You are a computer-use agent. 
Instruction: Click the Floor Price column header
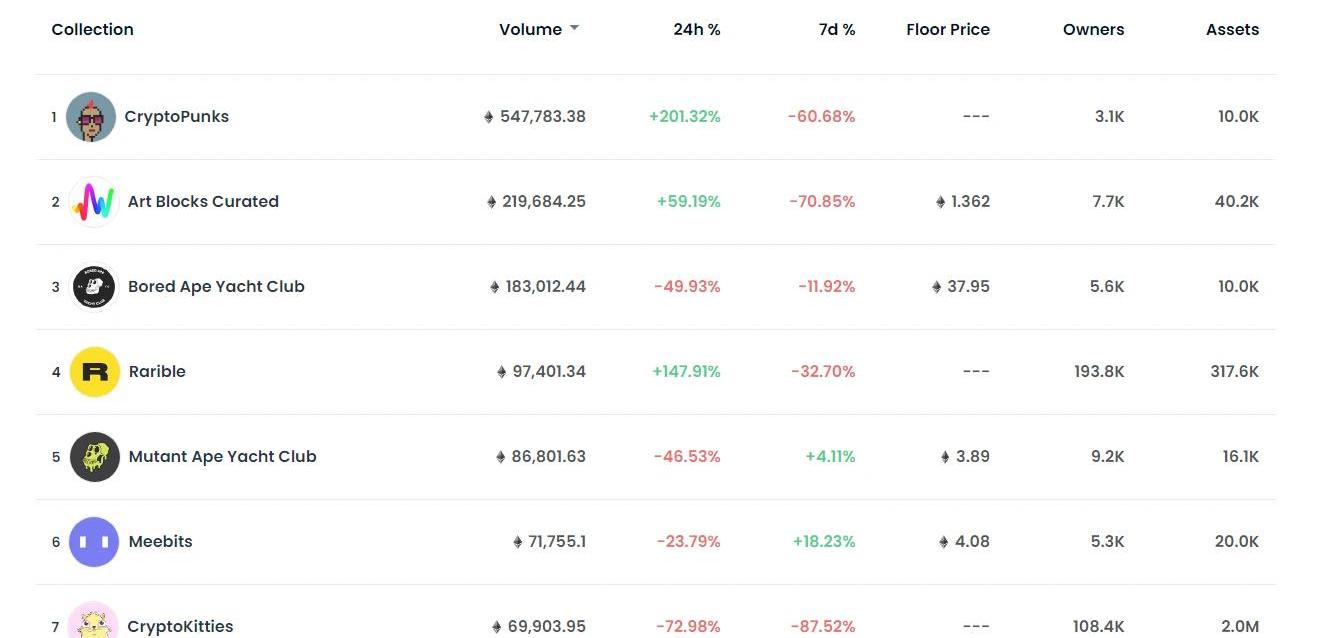pyautogui.click(x=947, y=30)
